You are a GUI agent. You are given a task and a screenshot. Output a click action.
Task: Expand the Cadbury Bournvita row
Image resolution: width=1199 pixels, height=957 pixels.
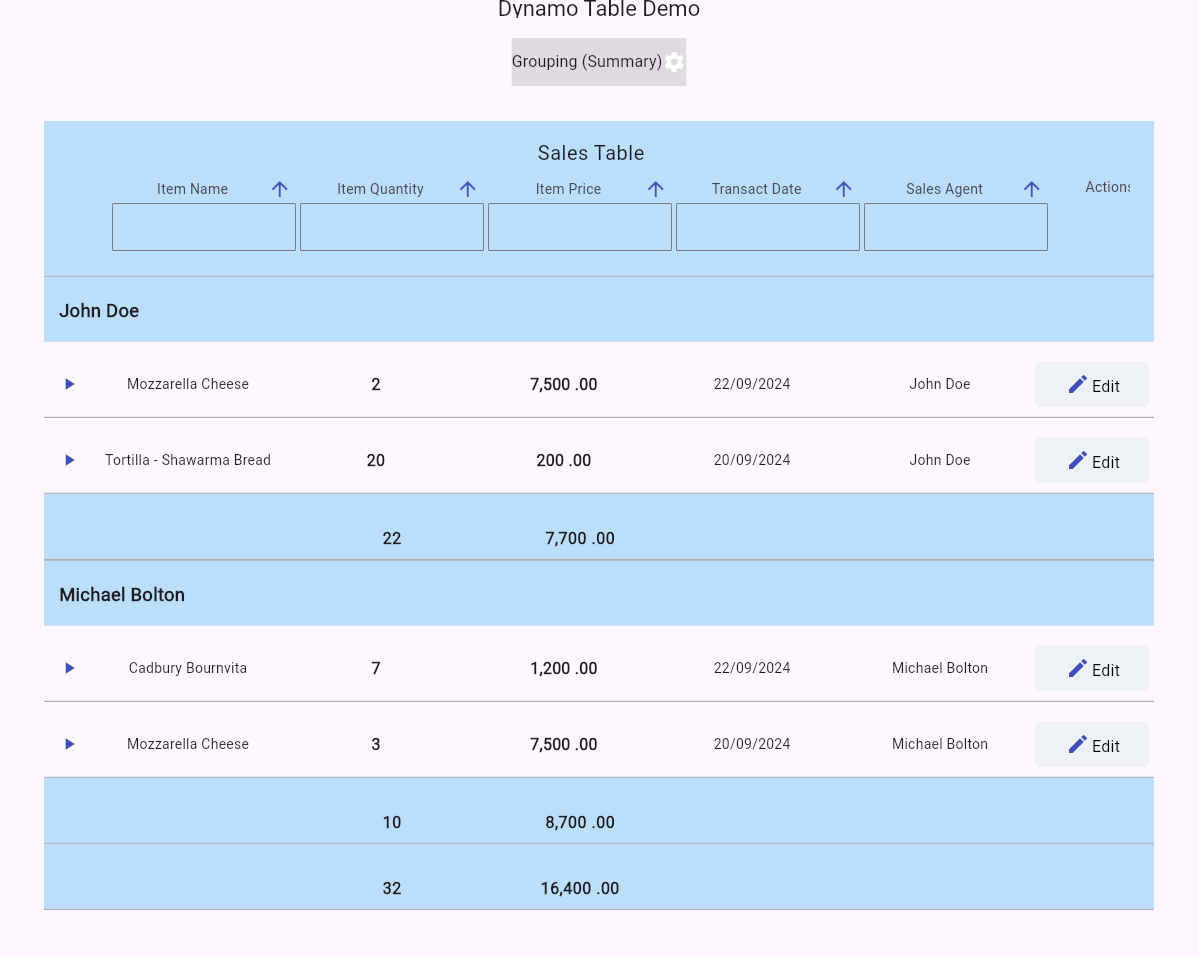[x=70, y=668]
